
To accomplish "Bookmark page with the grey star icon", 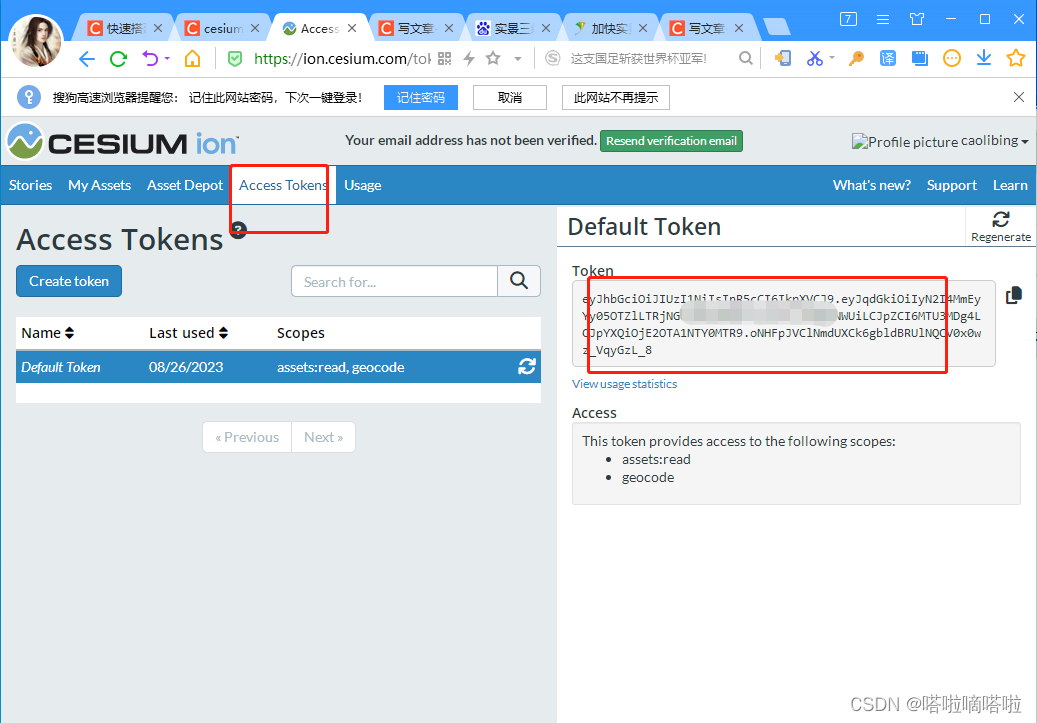I will pos(493,58).
